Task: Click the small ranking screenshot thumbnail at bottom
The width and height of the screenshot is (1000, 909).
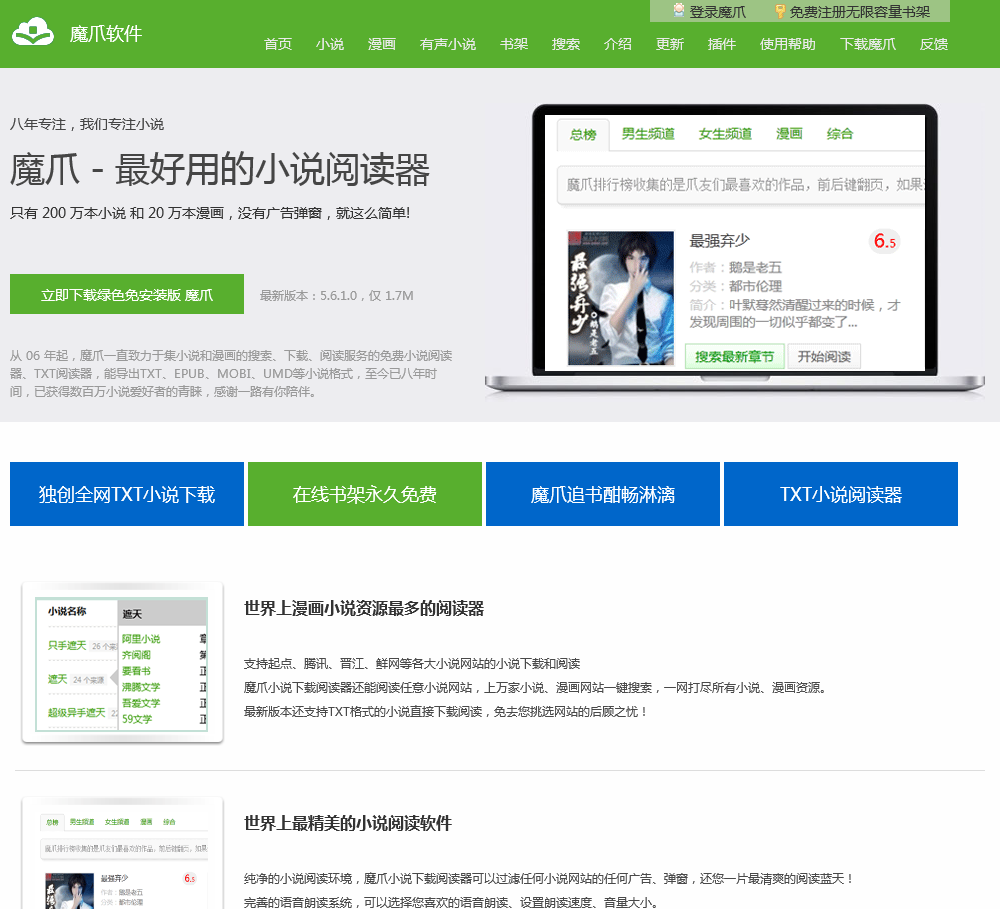Action: coord(122,854)
